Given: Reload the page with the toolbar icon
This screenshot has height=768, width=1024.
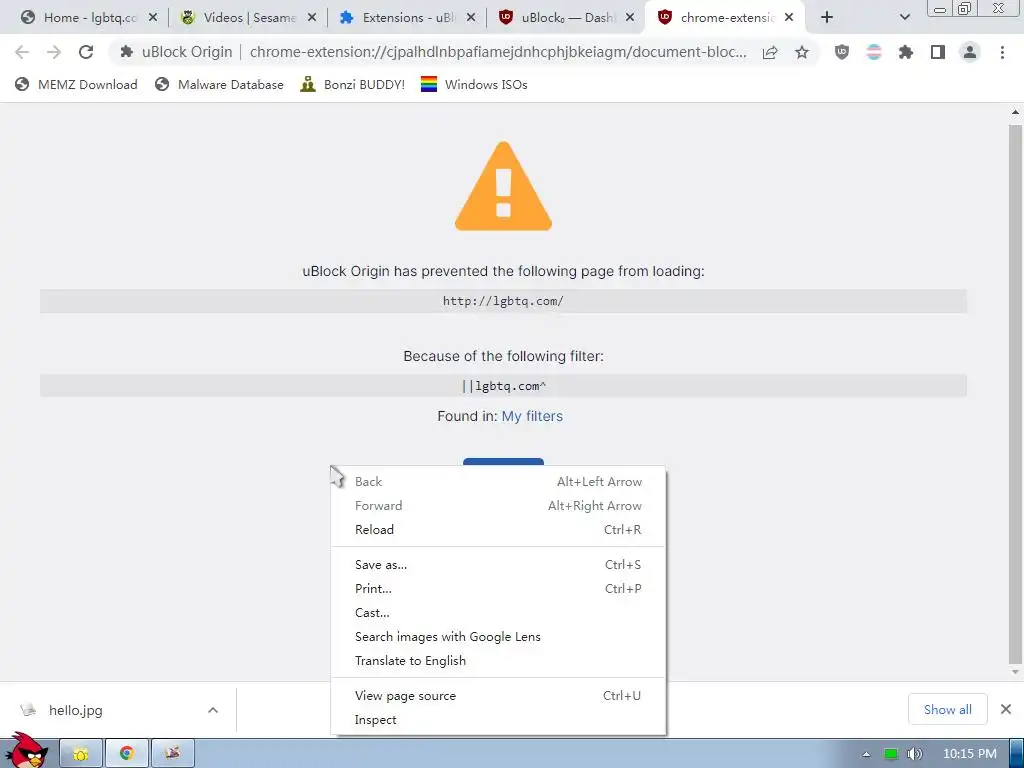Looking at the screenshot, I should pos(86,52).
